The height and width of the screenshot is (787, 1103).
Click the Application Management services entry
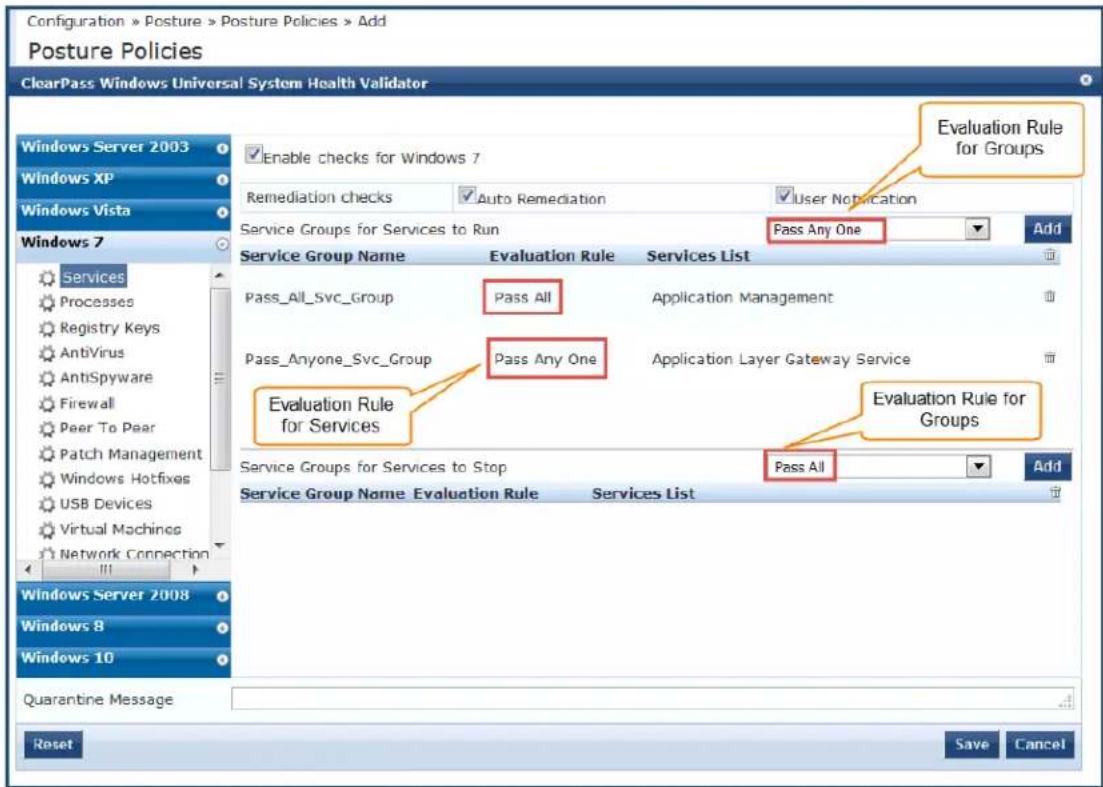tap(742, 297)
